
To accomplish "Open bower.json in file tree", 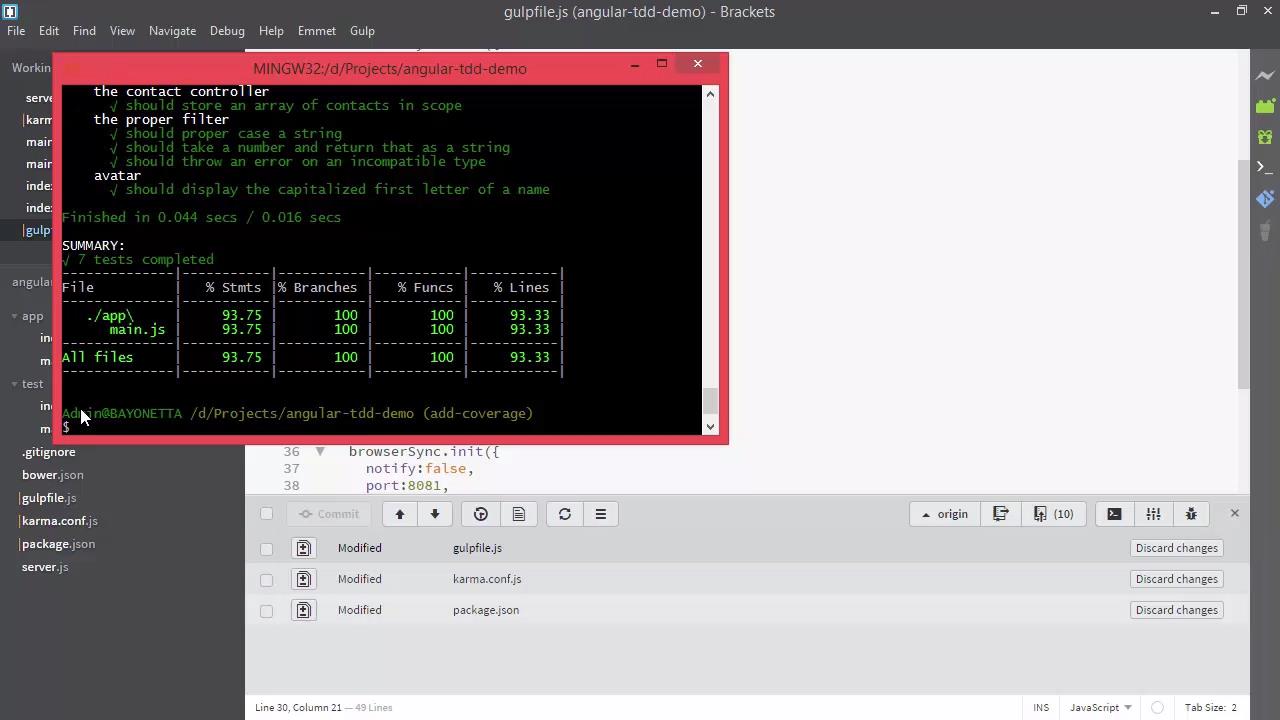I will click(x=53, y=475).
